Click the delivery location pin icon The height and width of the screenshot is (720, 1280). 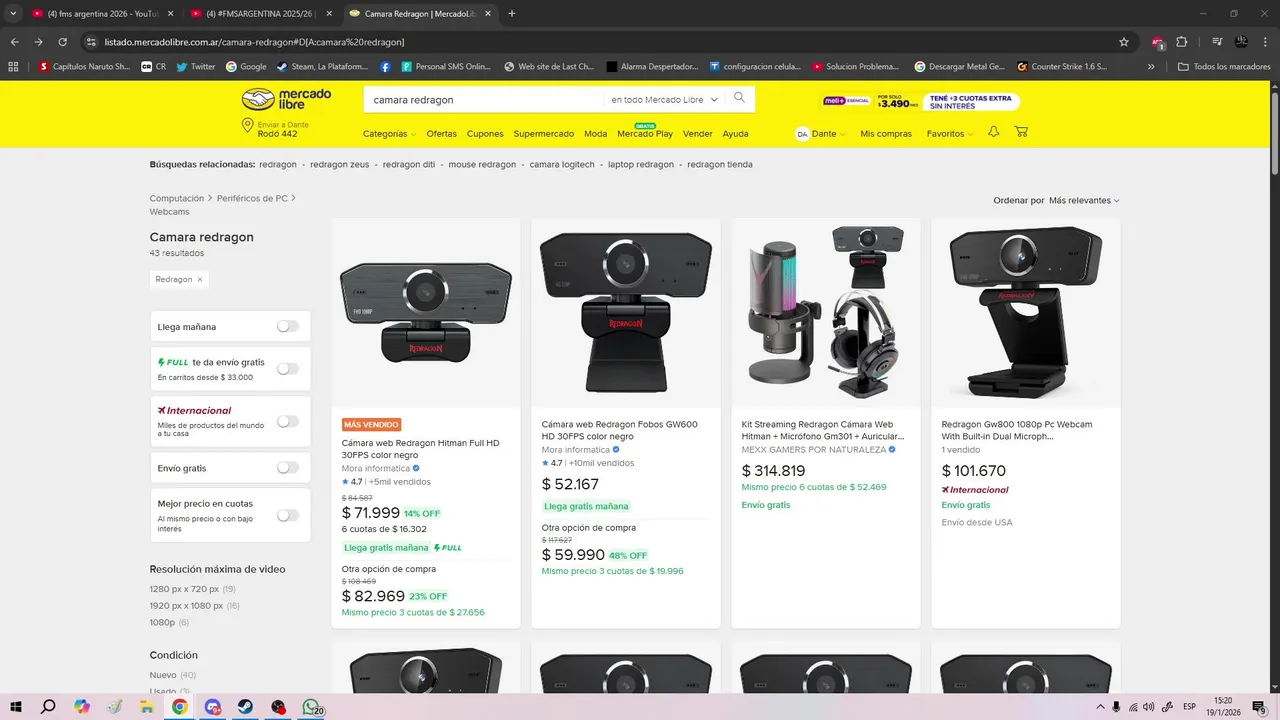[x=248, y=126]
